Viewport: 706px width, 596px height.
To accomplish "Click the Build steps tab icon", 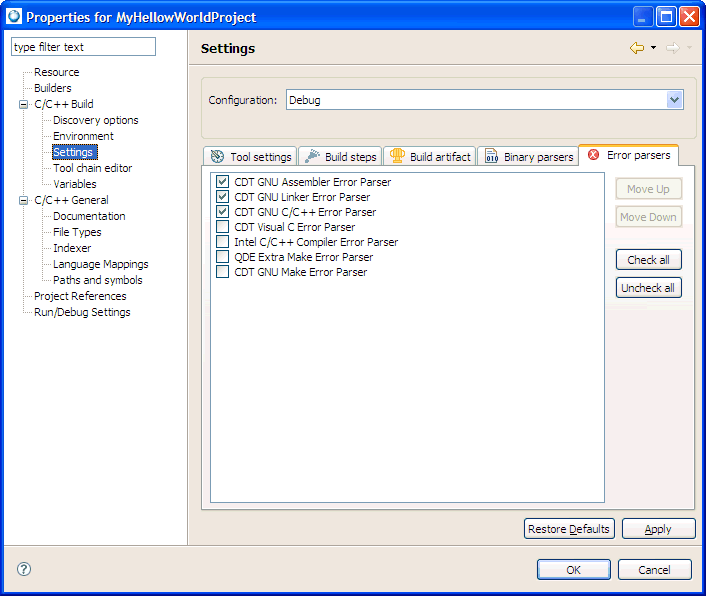I will coord(311,157).
